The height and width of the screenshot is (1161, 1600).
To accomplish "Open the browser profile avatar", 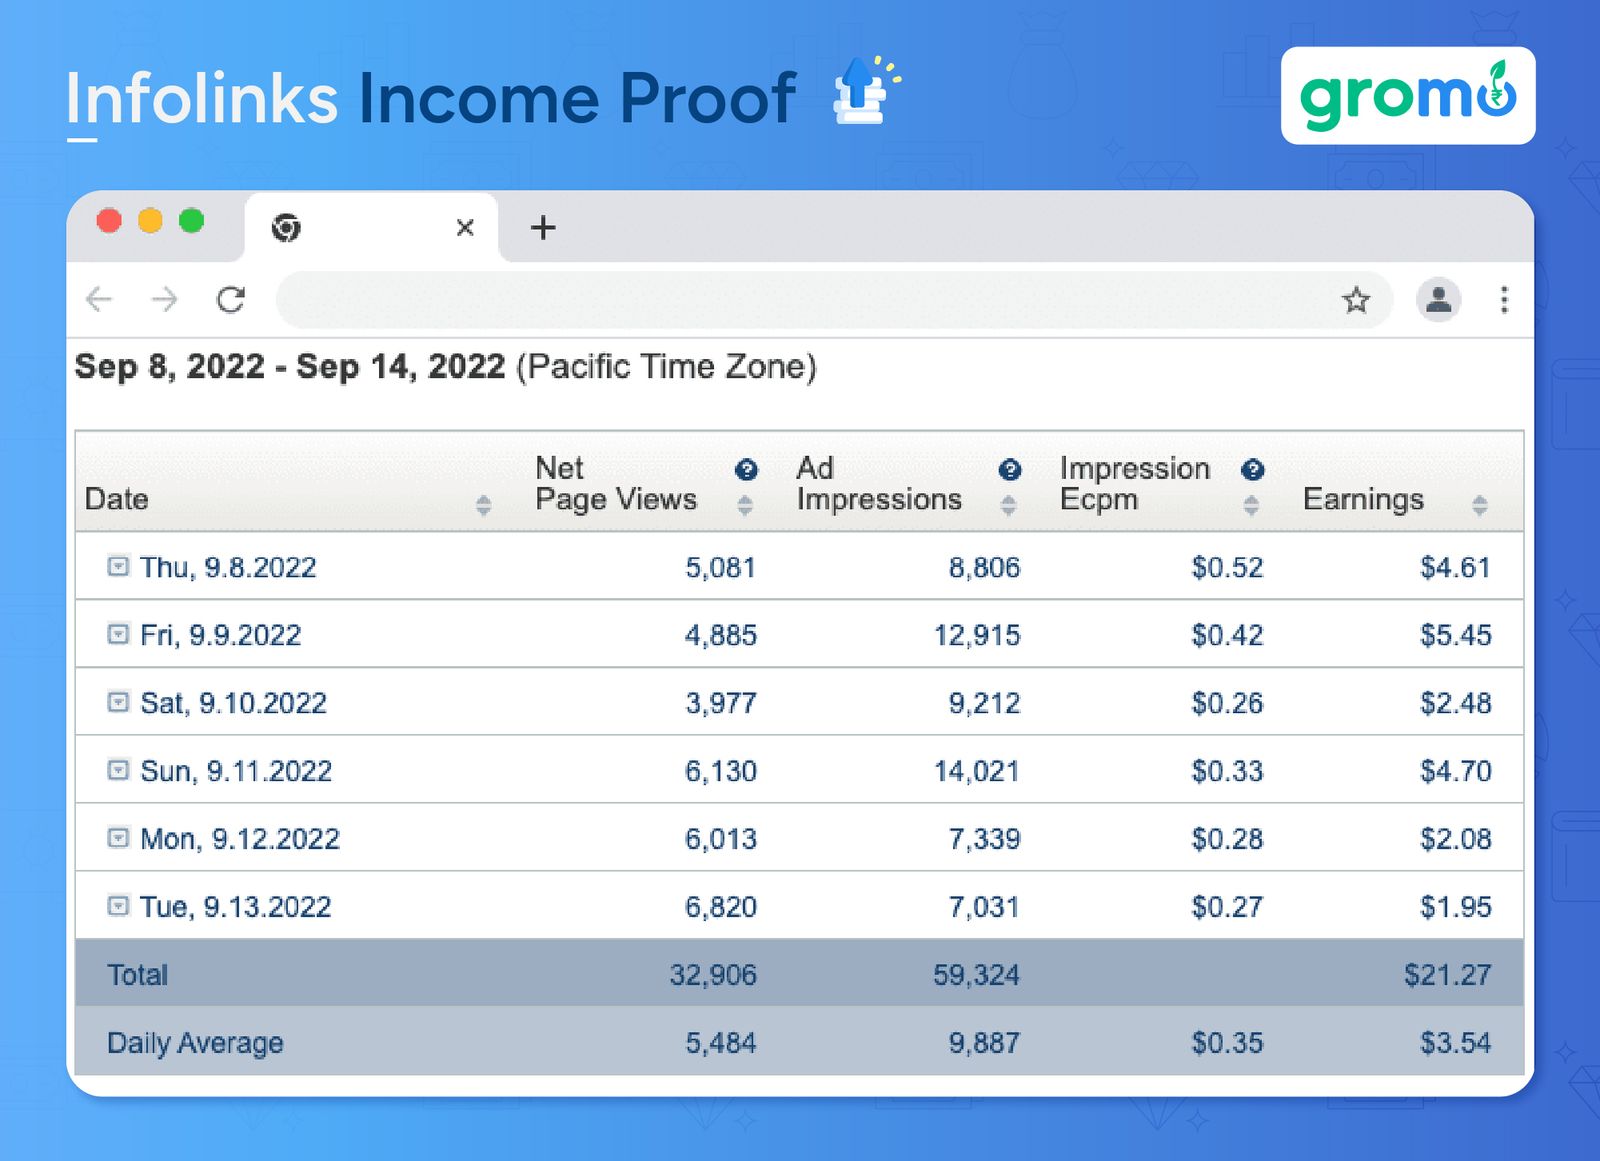I will click(x=1438, y=300).
